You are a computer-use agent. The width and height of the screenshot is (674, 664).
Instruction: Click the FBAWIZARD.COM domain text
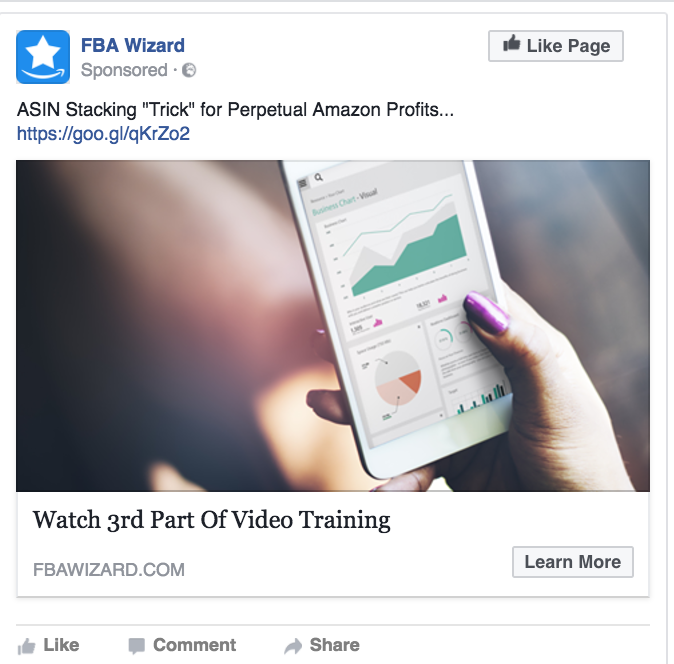point(109,570)
